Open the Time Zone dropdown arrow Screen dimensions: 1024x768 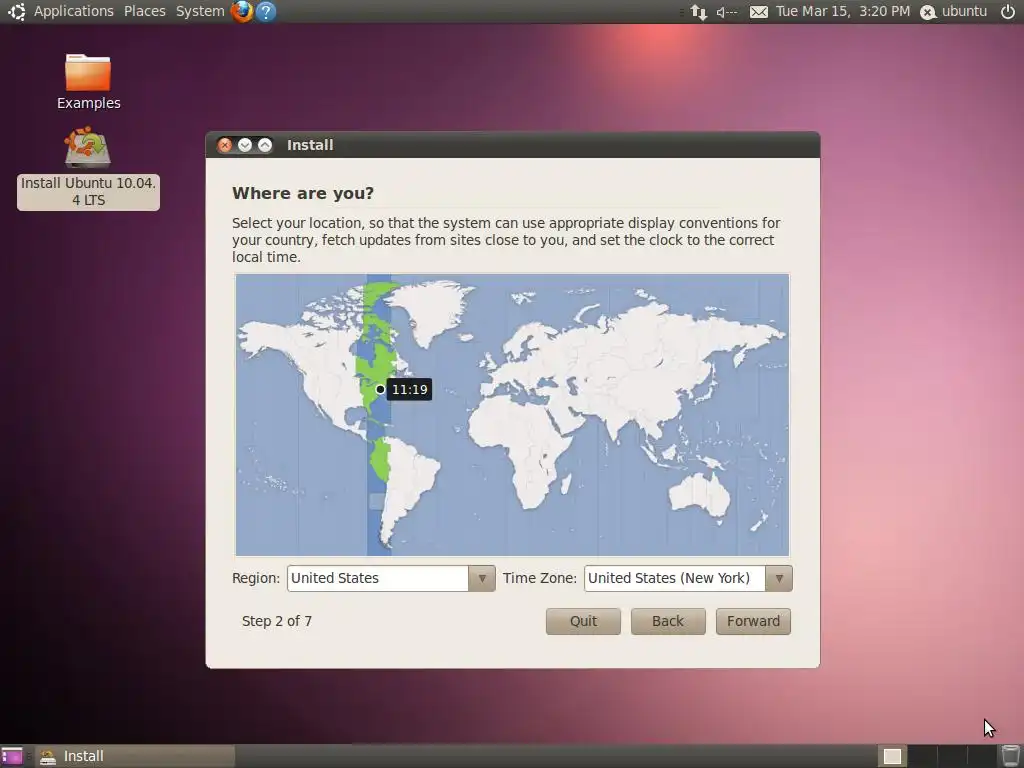778,579
